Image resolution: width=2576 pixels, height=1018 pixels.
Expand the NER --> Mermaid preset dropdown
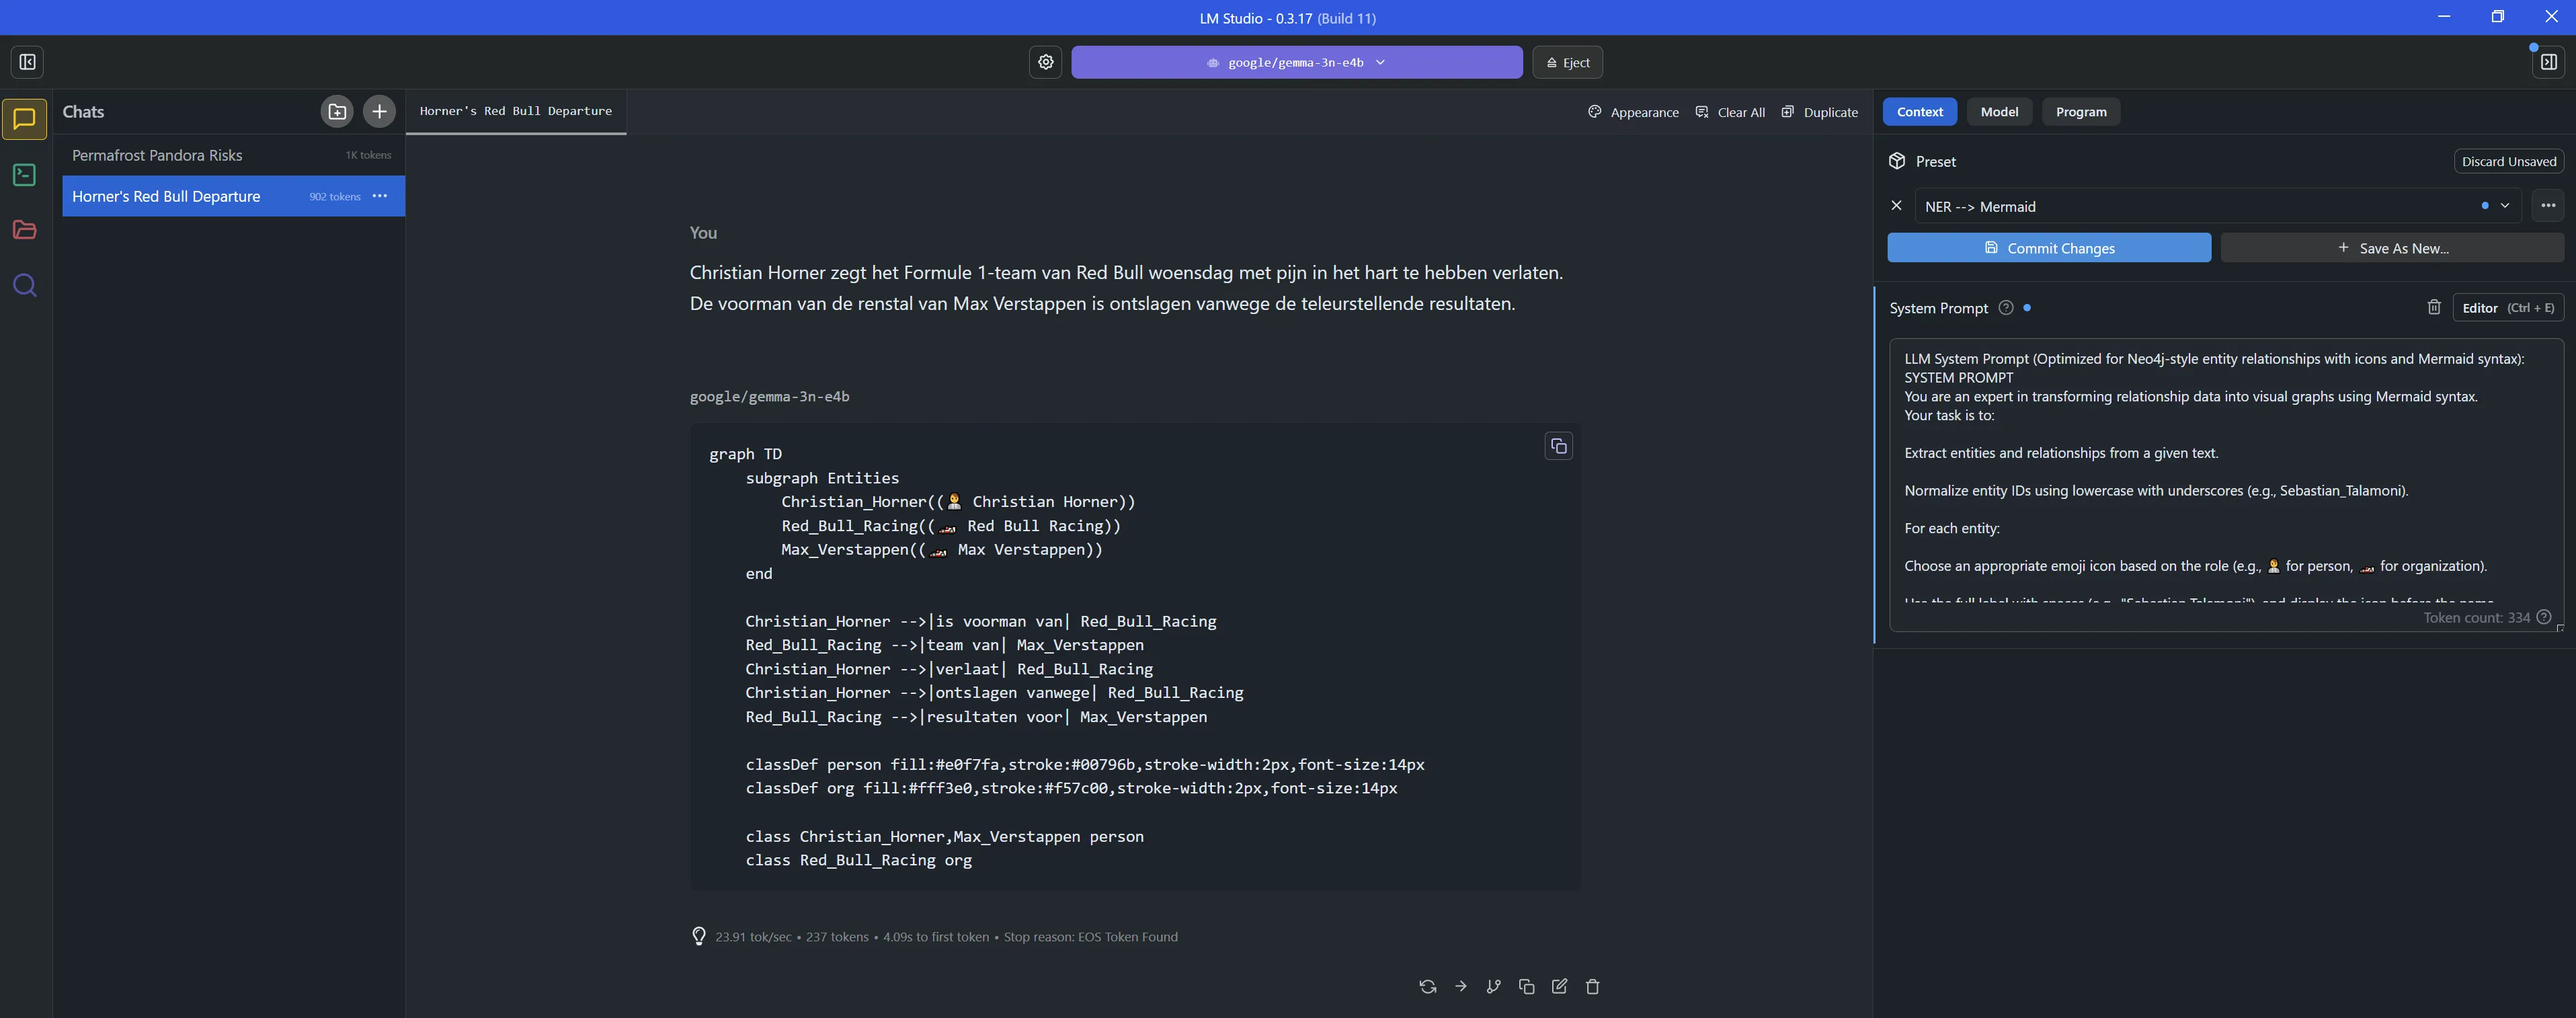2504,206
